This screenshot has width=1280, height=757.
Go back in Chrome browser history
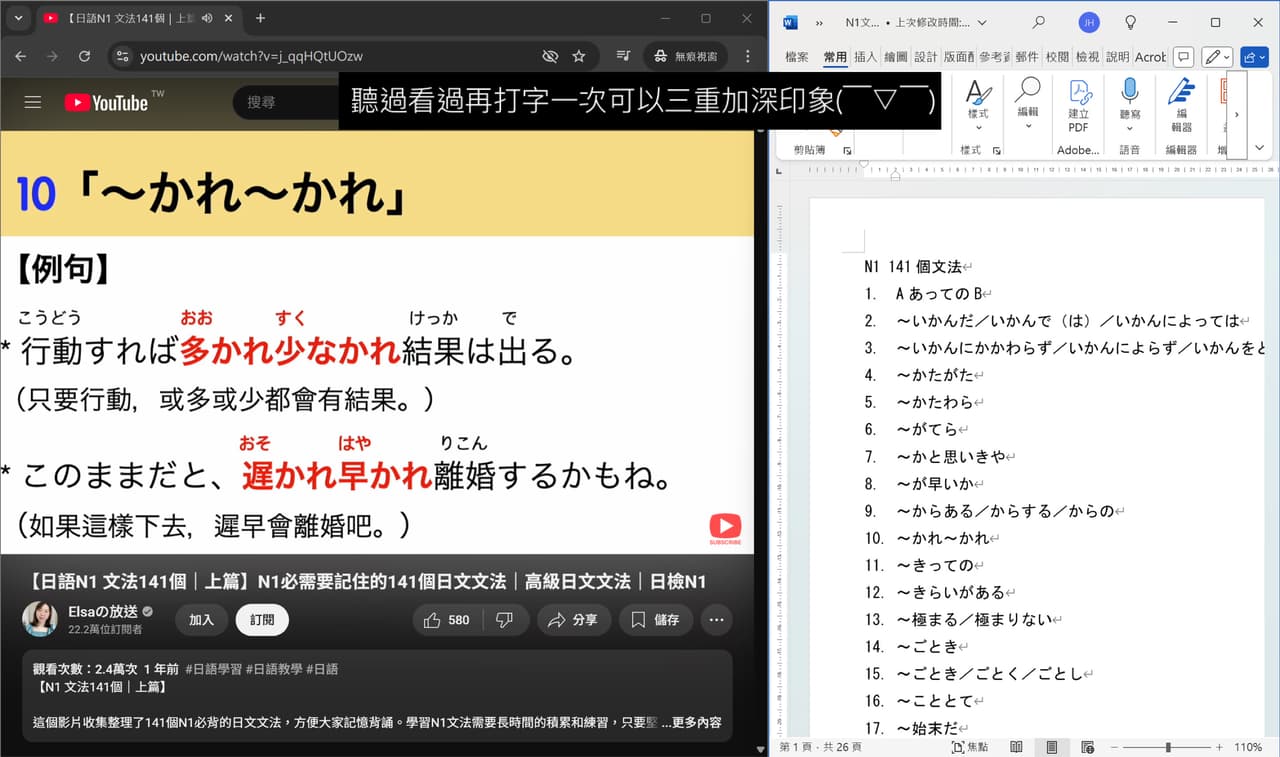21,56
